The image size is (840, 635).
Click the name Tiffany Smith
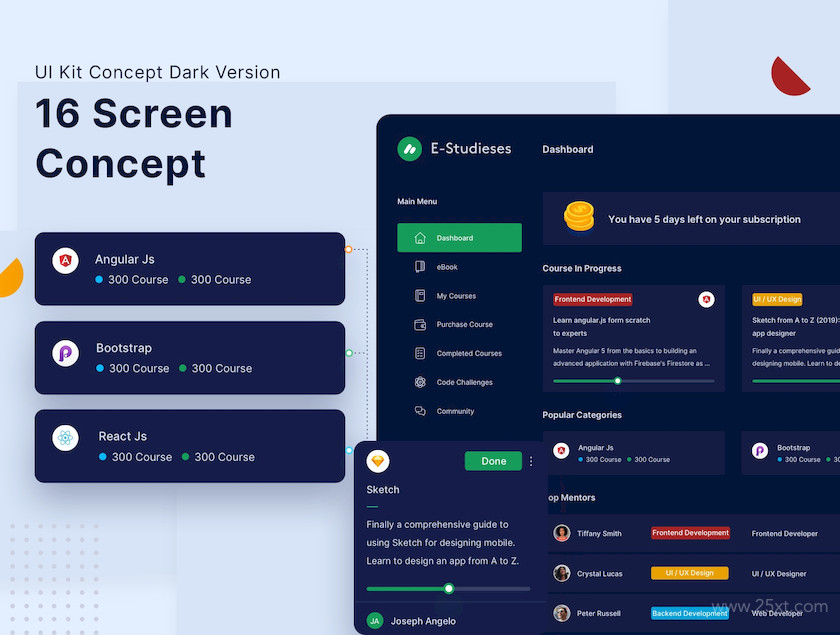[599, 533]
